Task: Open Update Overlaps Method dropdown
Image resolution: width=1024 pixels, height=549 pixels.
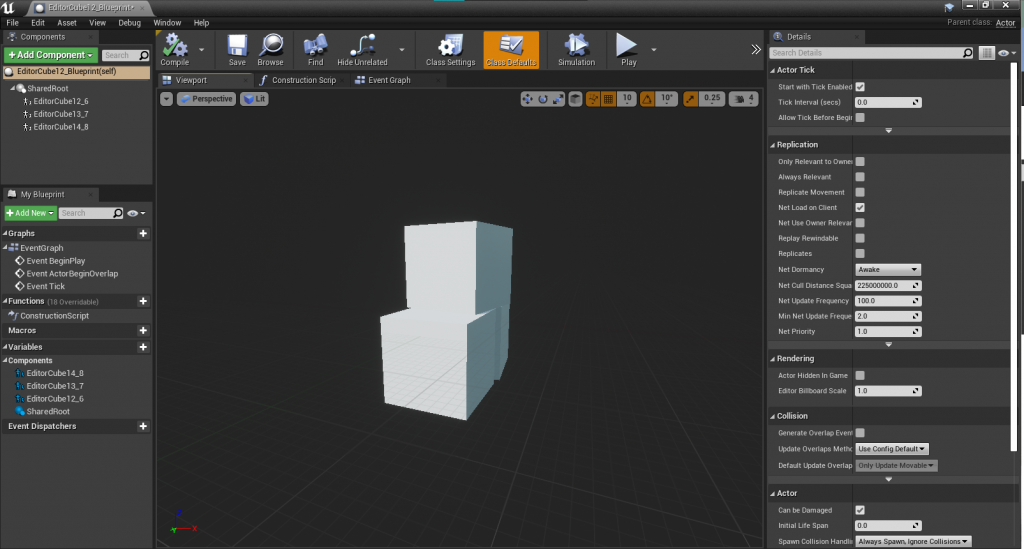Action: 892,449
